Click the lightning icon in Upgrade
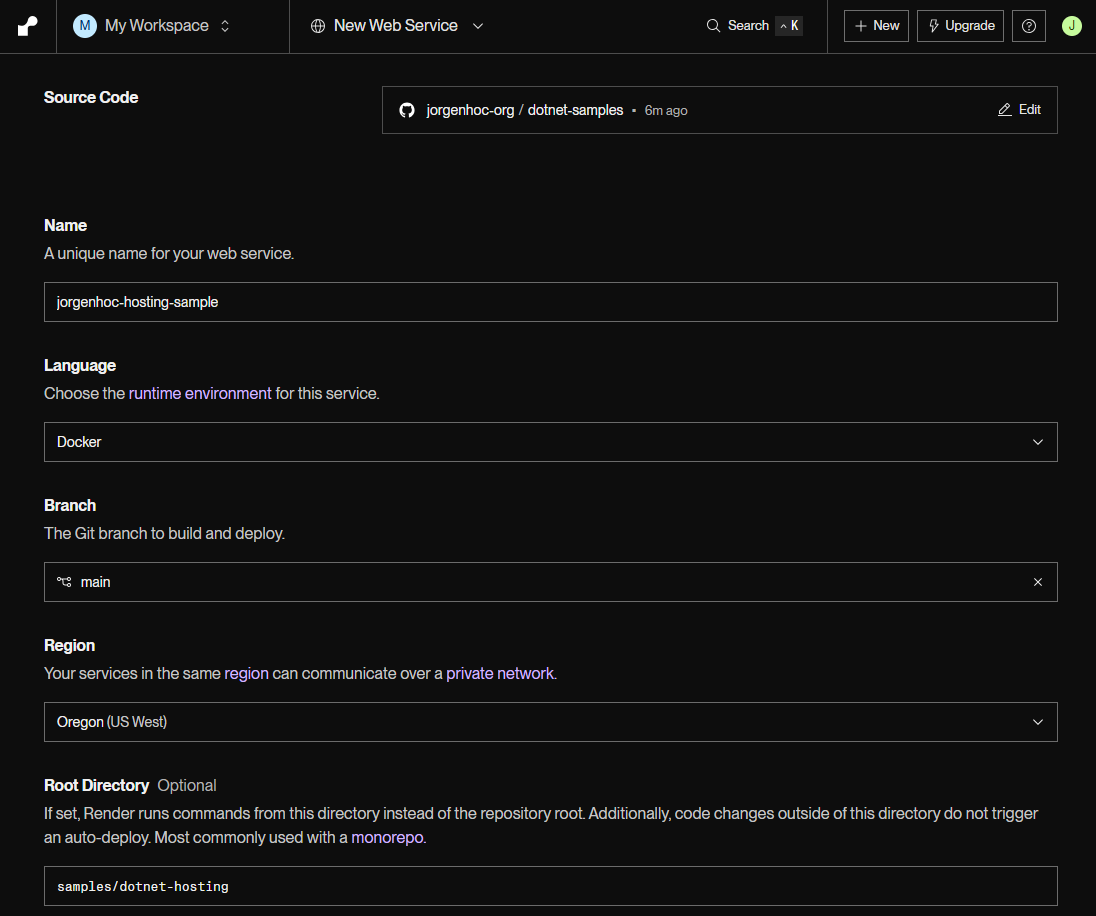This screenshot has width=1096, height=916. (933, 26)
